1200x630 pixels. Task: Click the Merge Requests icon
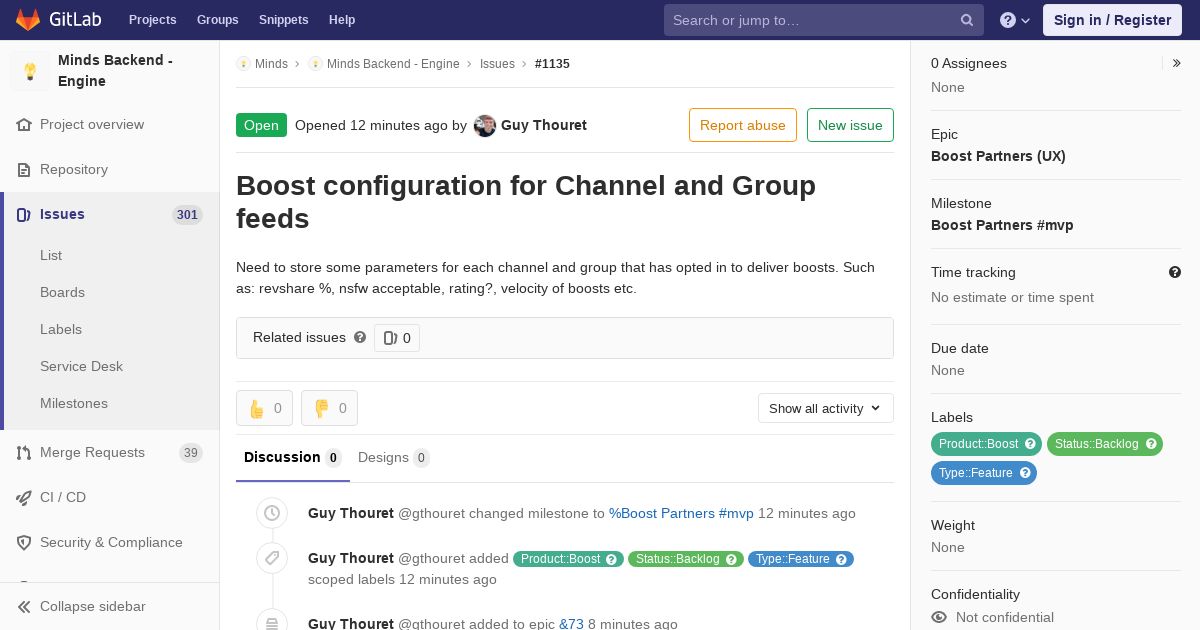[24, 453]
